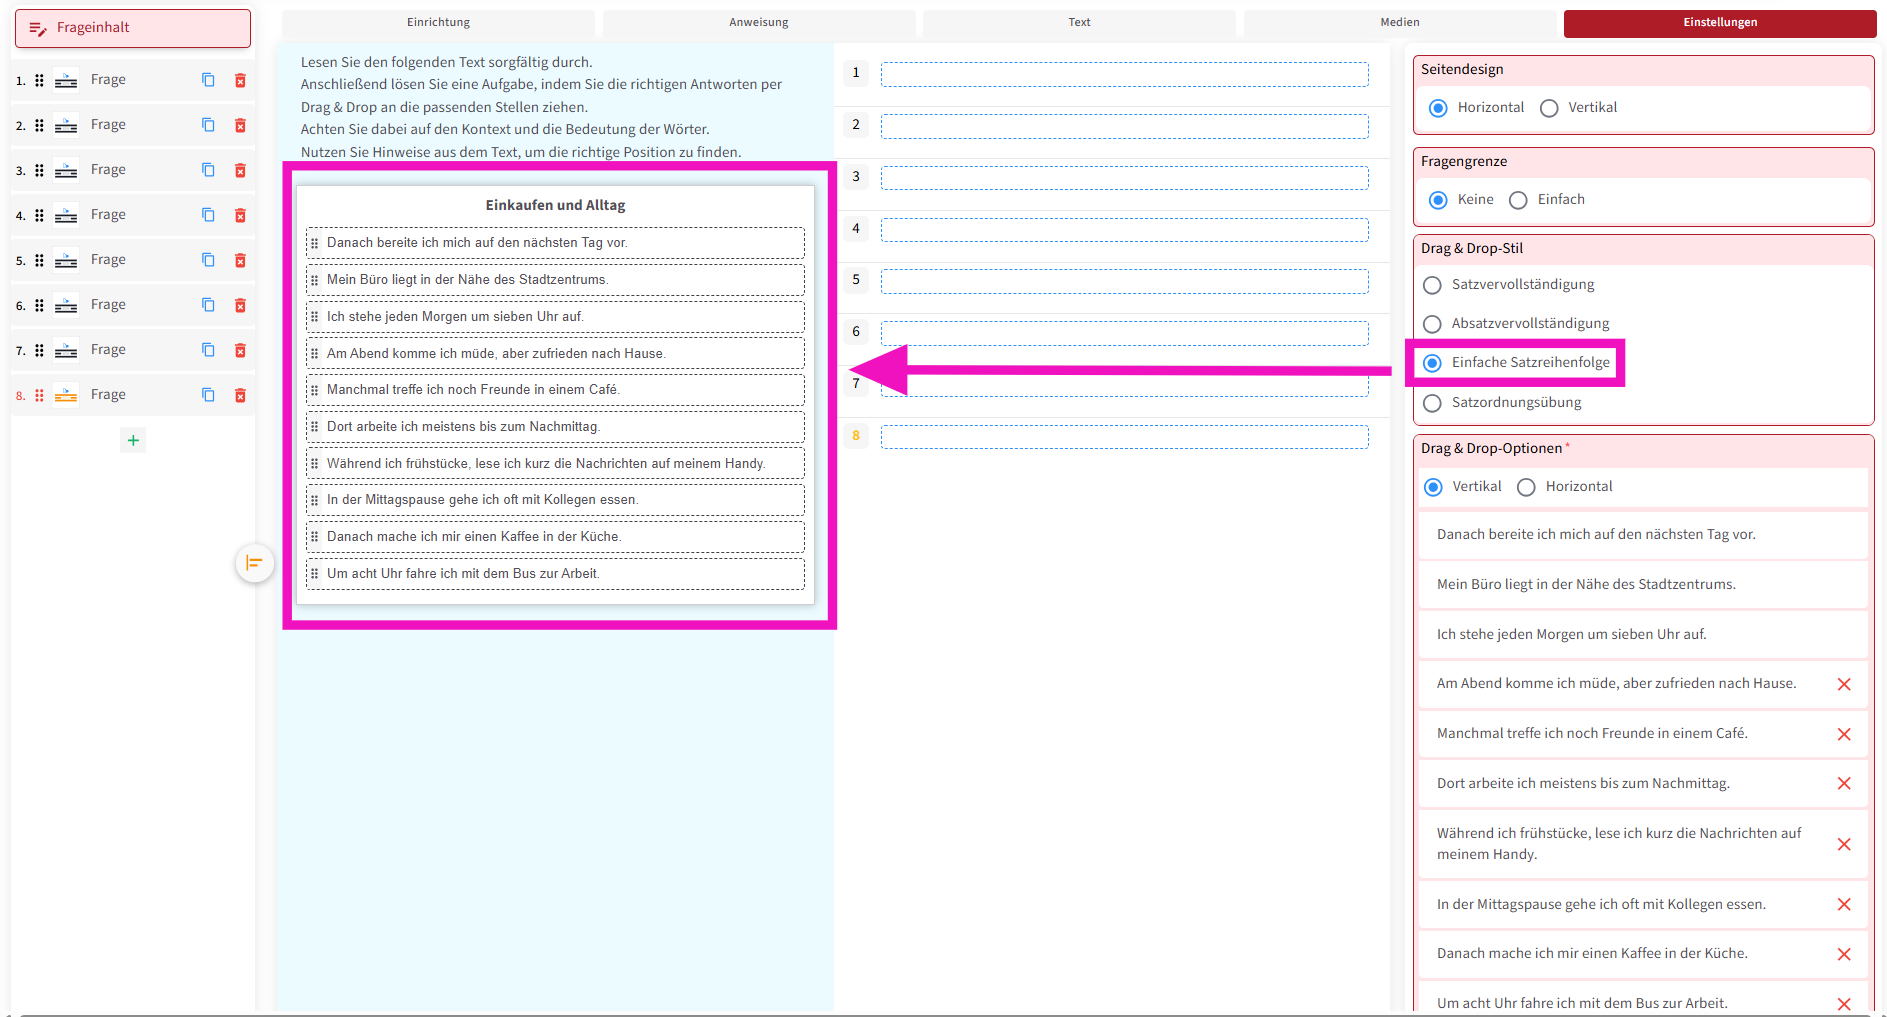The image size is (1887, 1017).
Task: Click the Frageinhalt button
Action: pyautogui.click(x=133, y=28)
